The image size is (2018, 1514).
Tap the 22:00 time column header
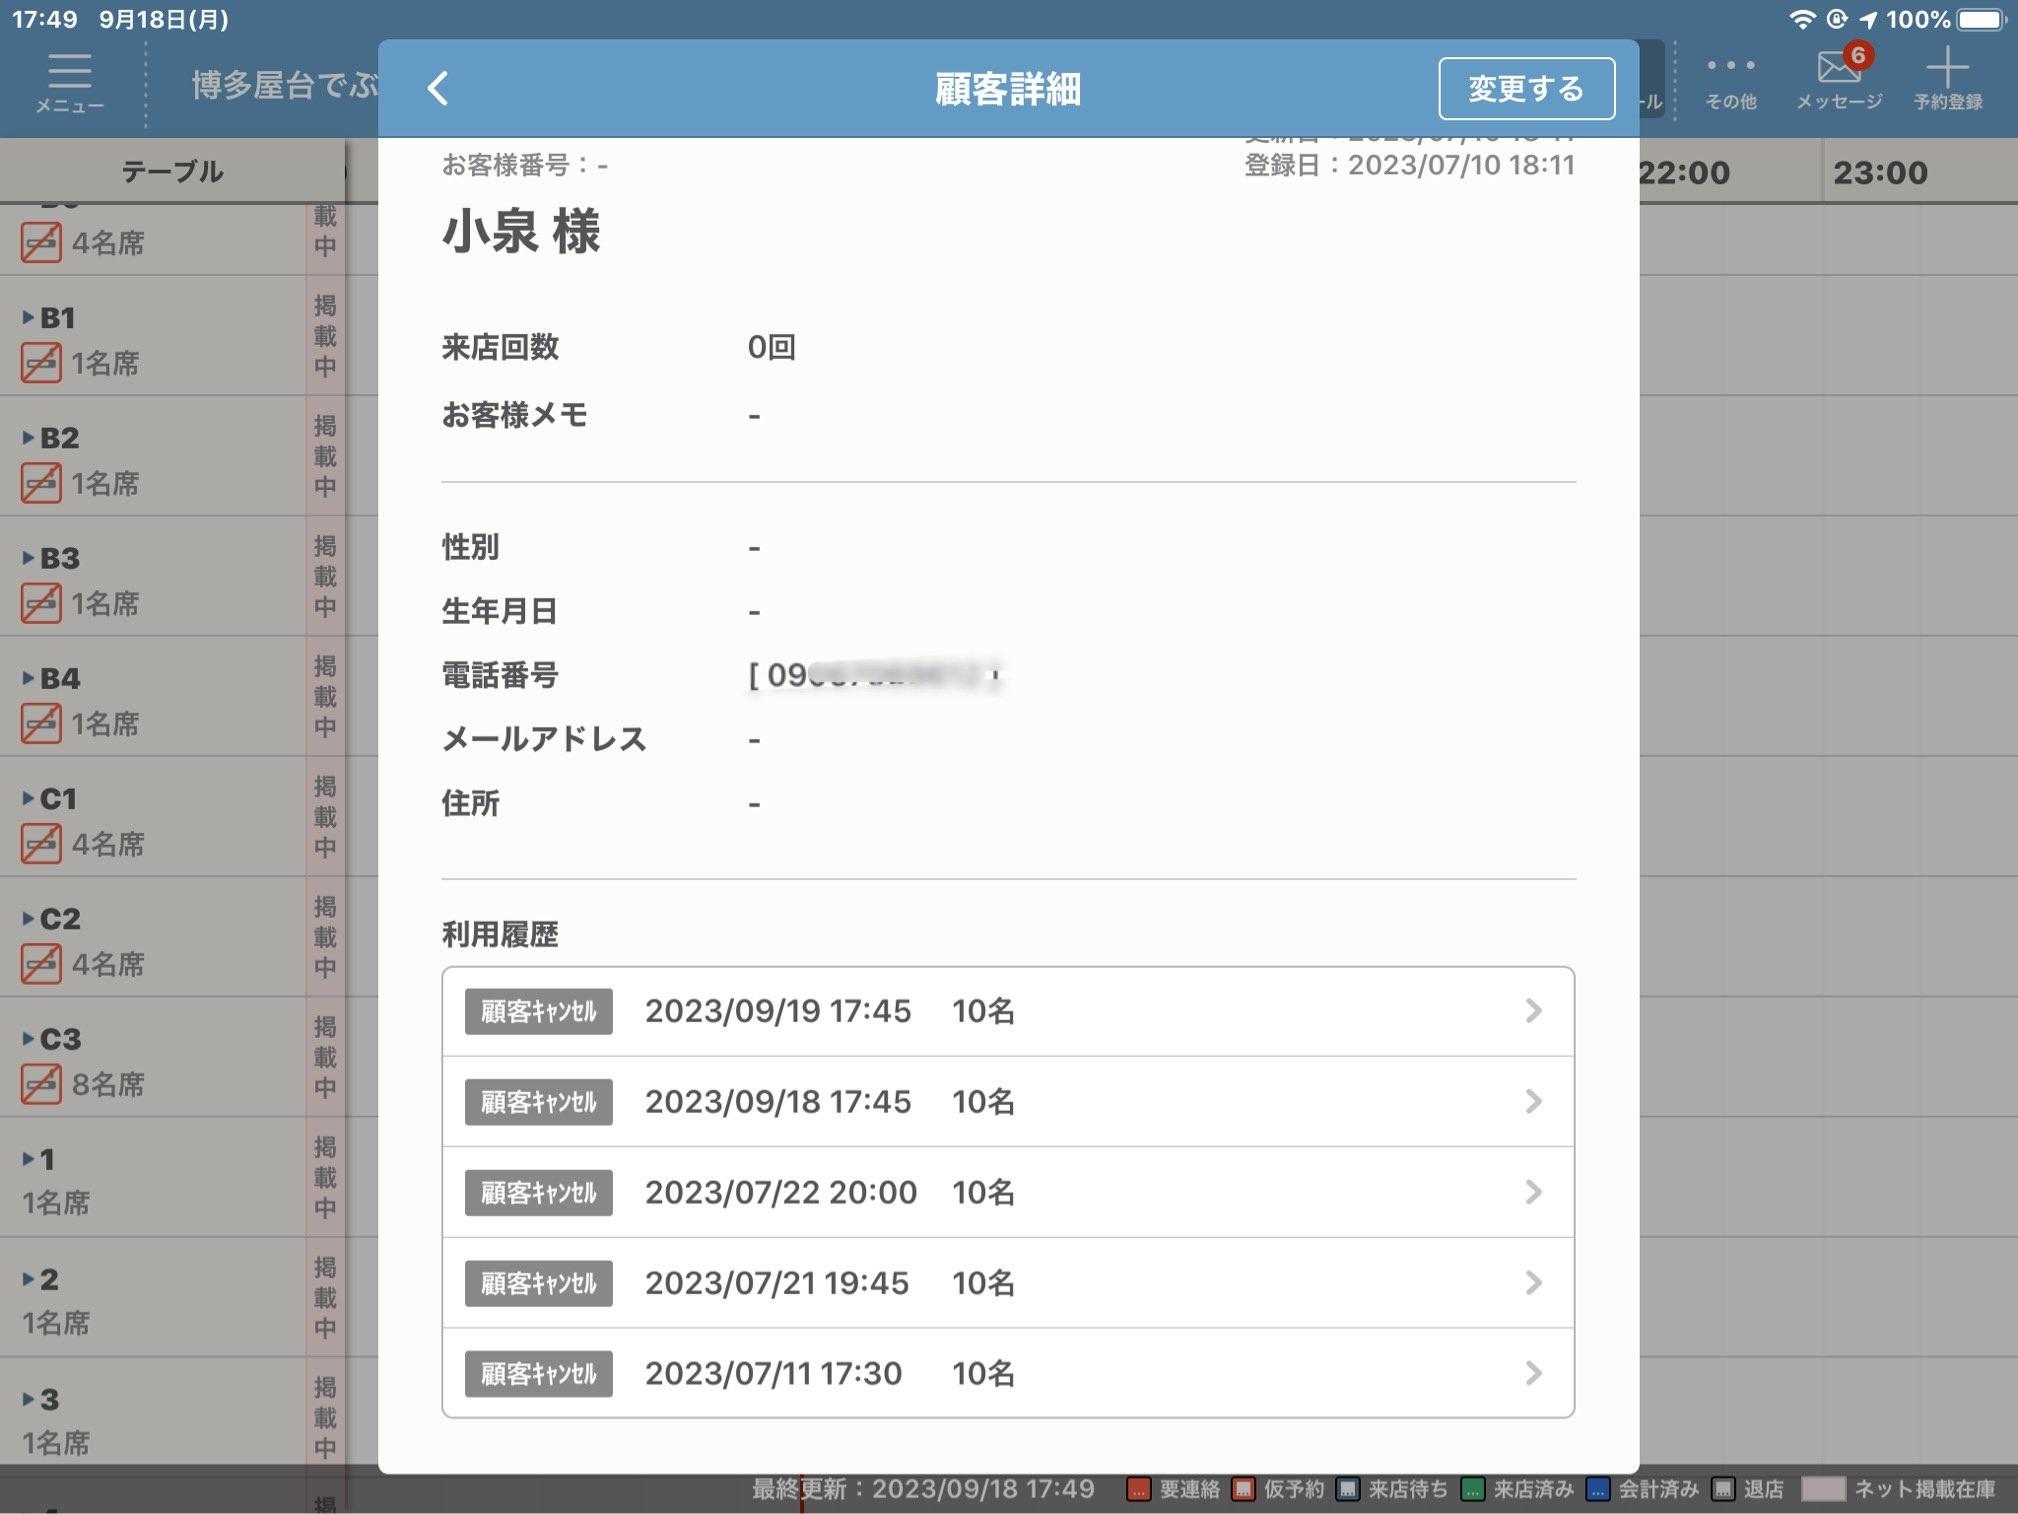pyautogui.click(x=1684, y=172)
